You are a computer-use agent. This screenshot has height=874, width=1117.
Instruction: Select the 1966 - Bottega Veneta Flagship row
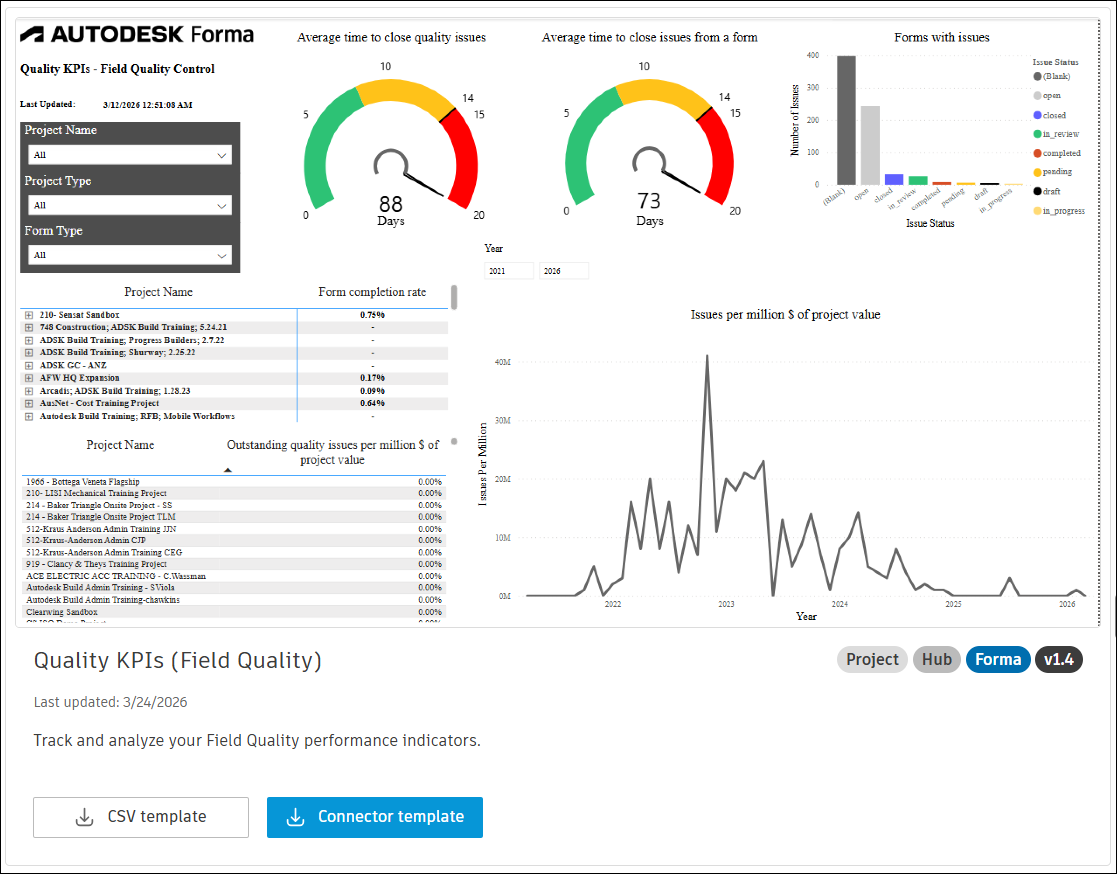234,482
